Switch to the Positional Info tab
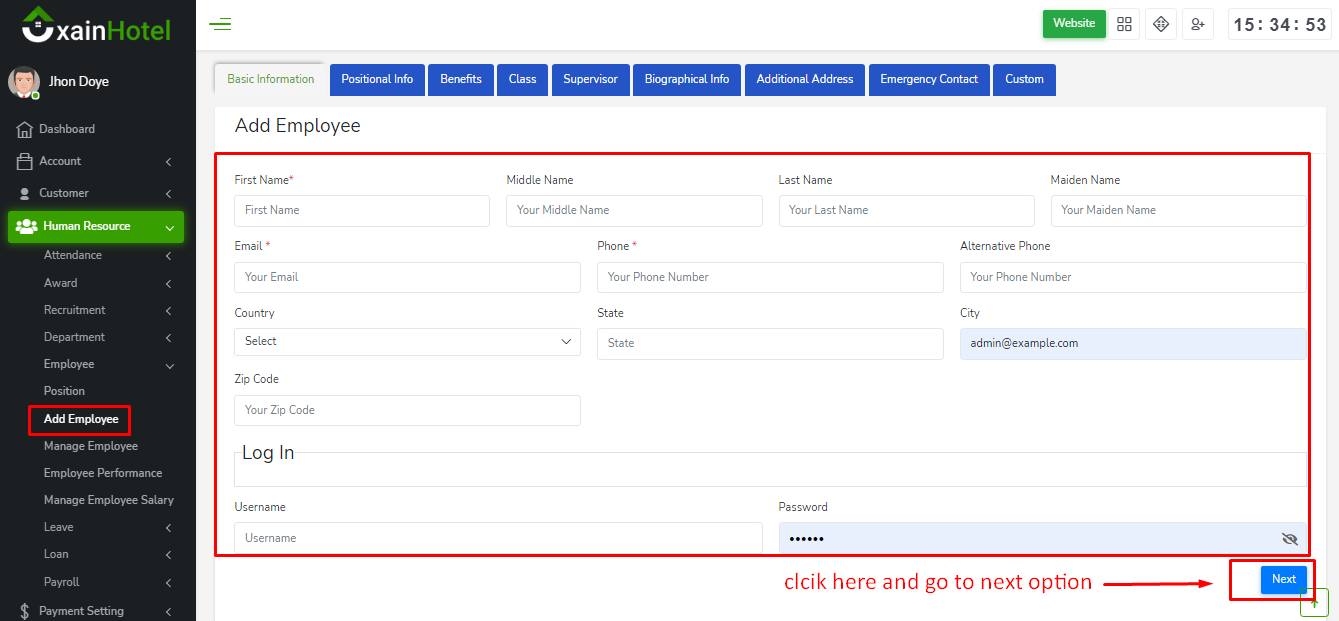This screenshot has width=1339, height=621. [377, 80]
